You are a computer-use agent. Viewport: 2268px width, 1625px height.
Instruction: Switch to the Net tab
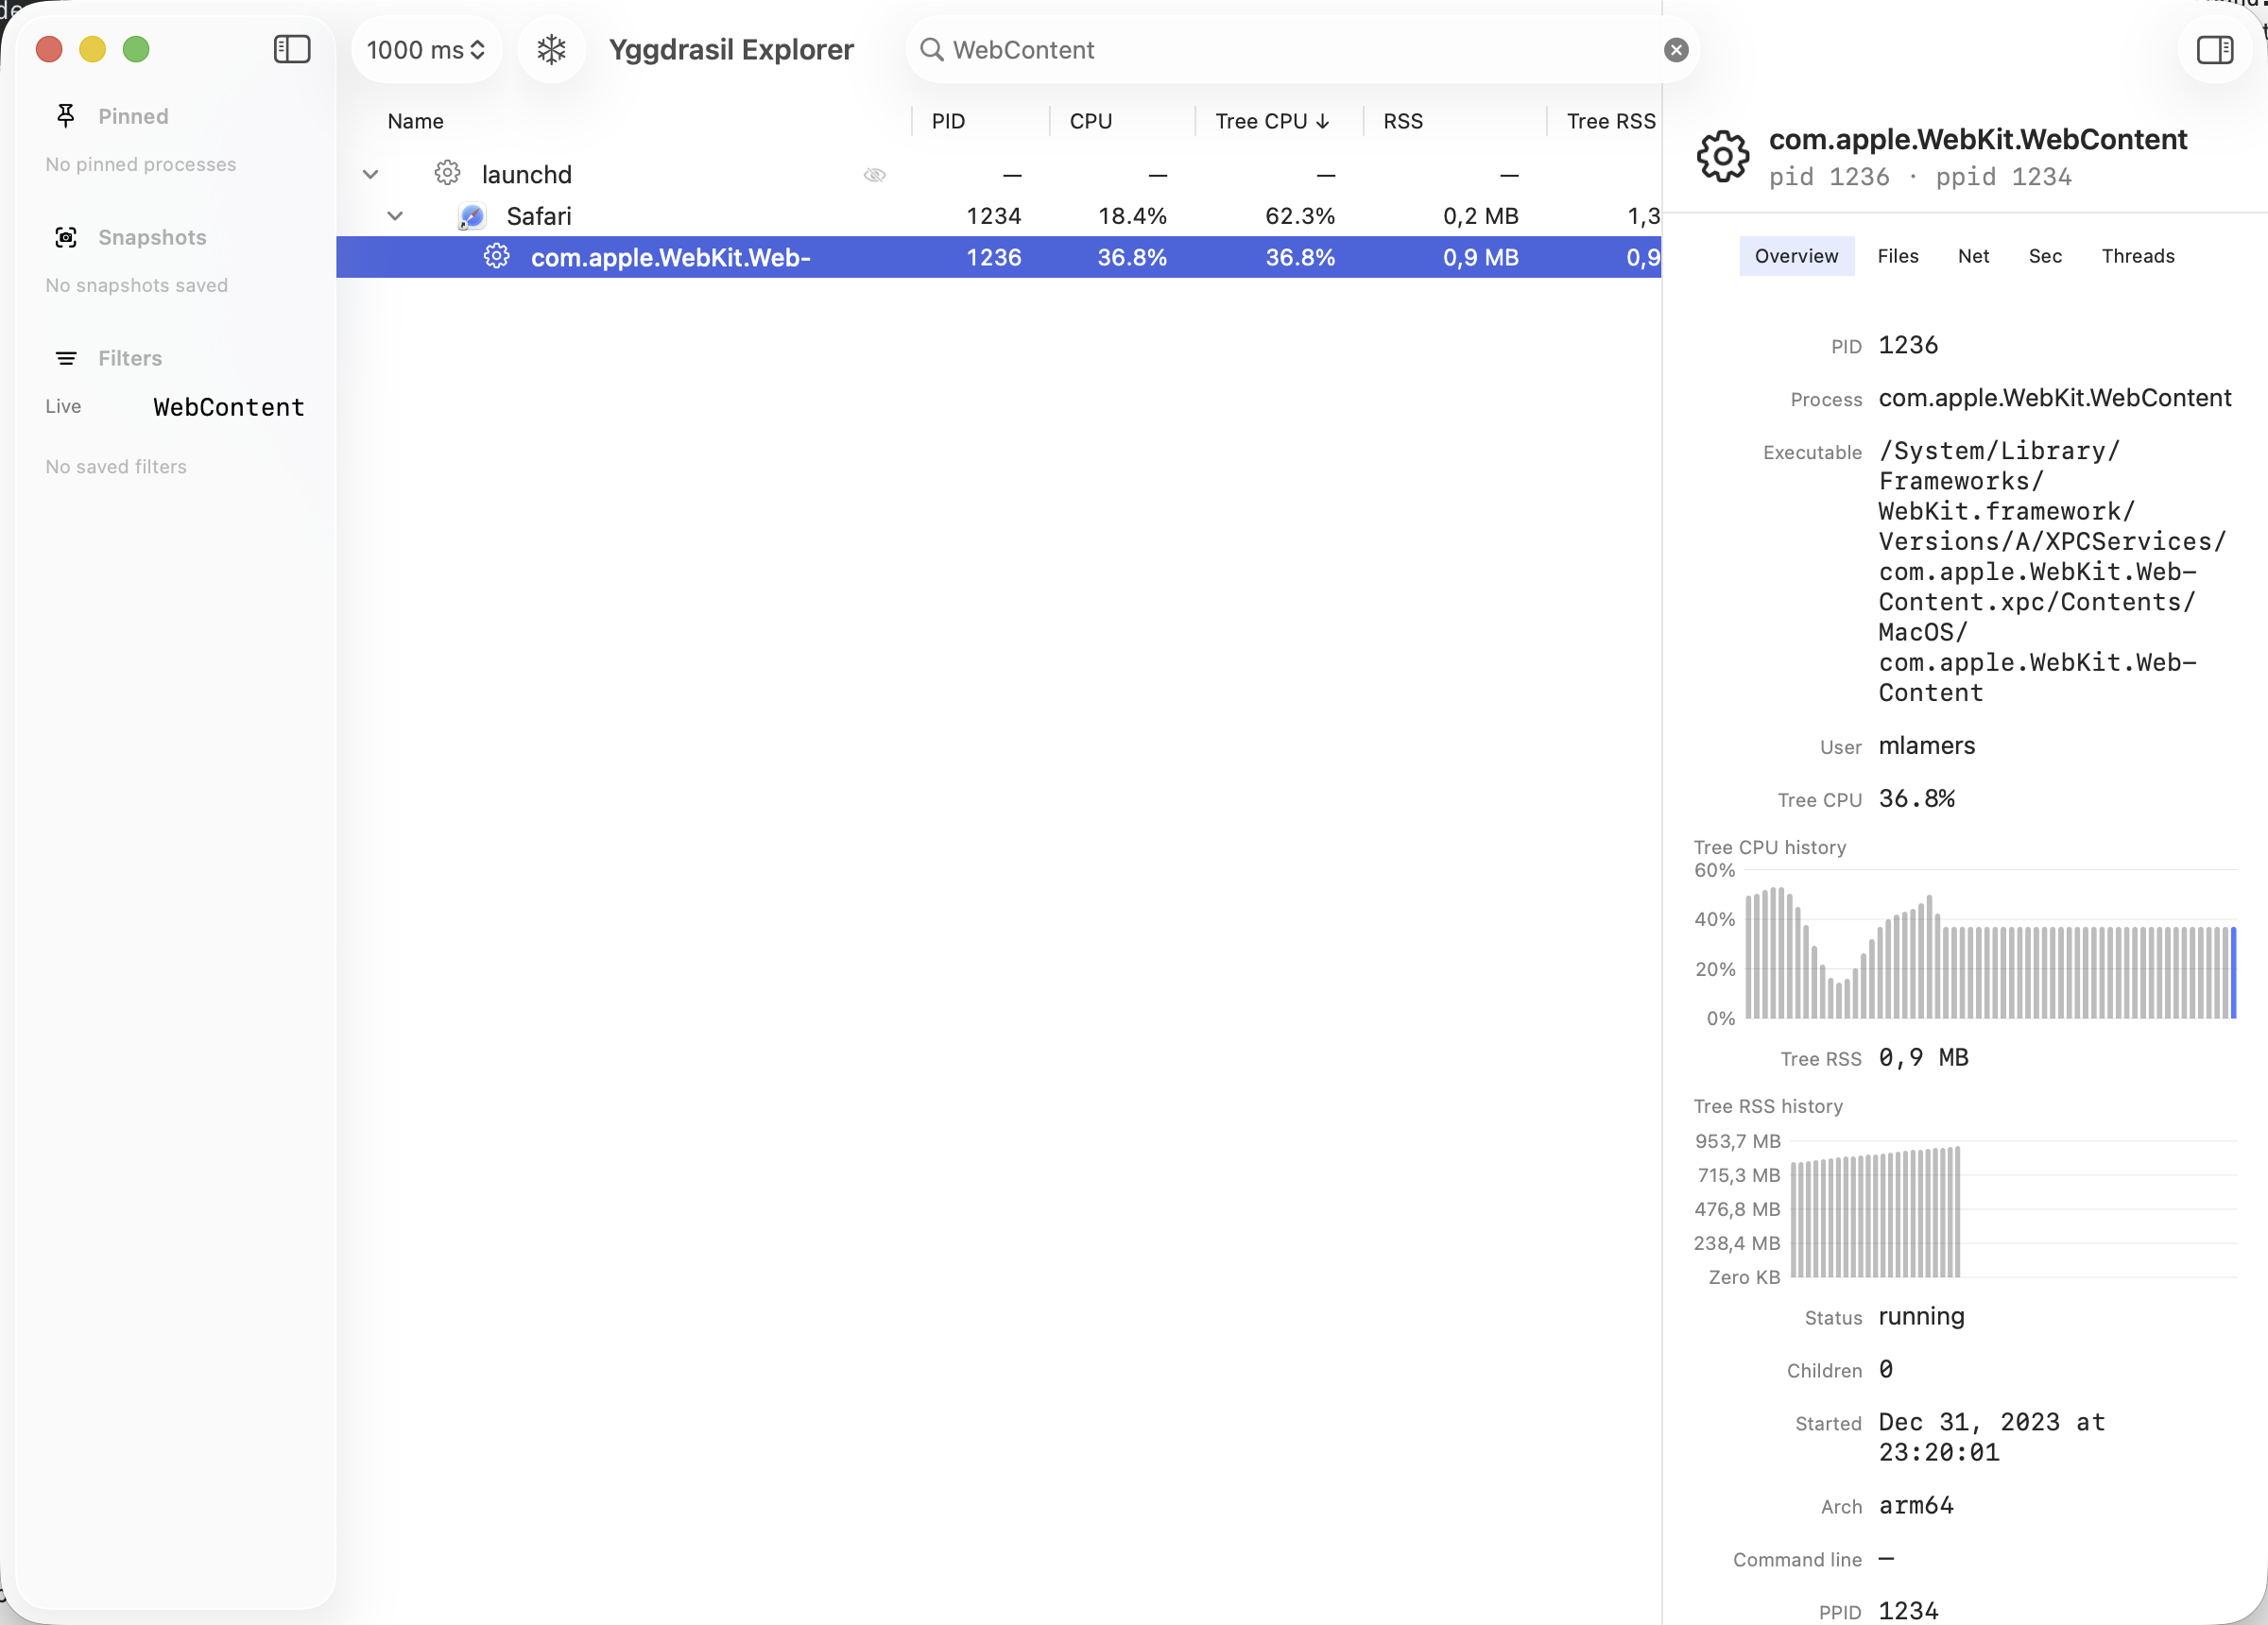point(1973,256)
